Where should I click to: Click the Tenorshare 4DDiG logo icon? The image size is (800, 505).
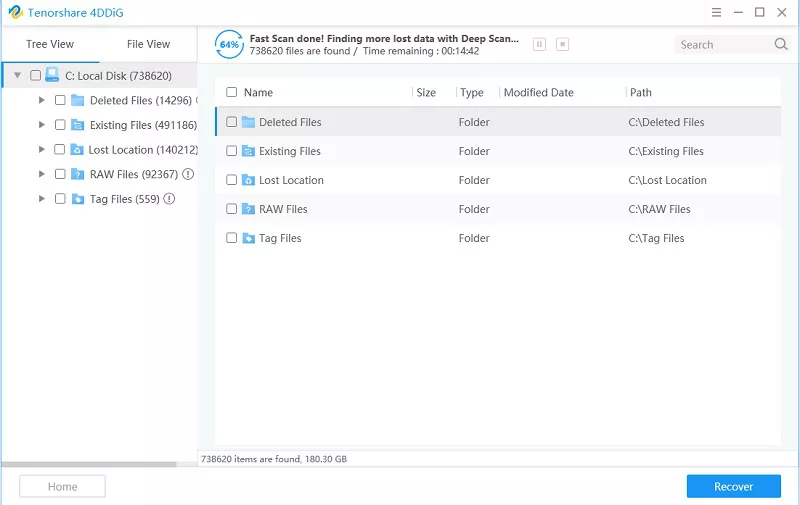[16, 12]
